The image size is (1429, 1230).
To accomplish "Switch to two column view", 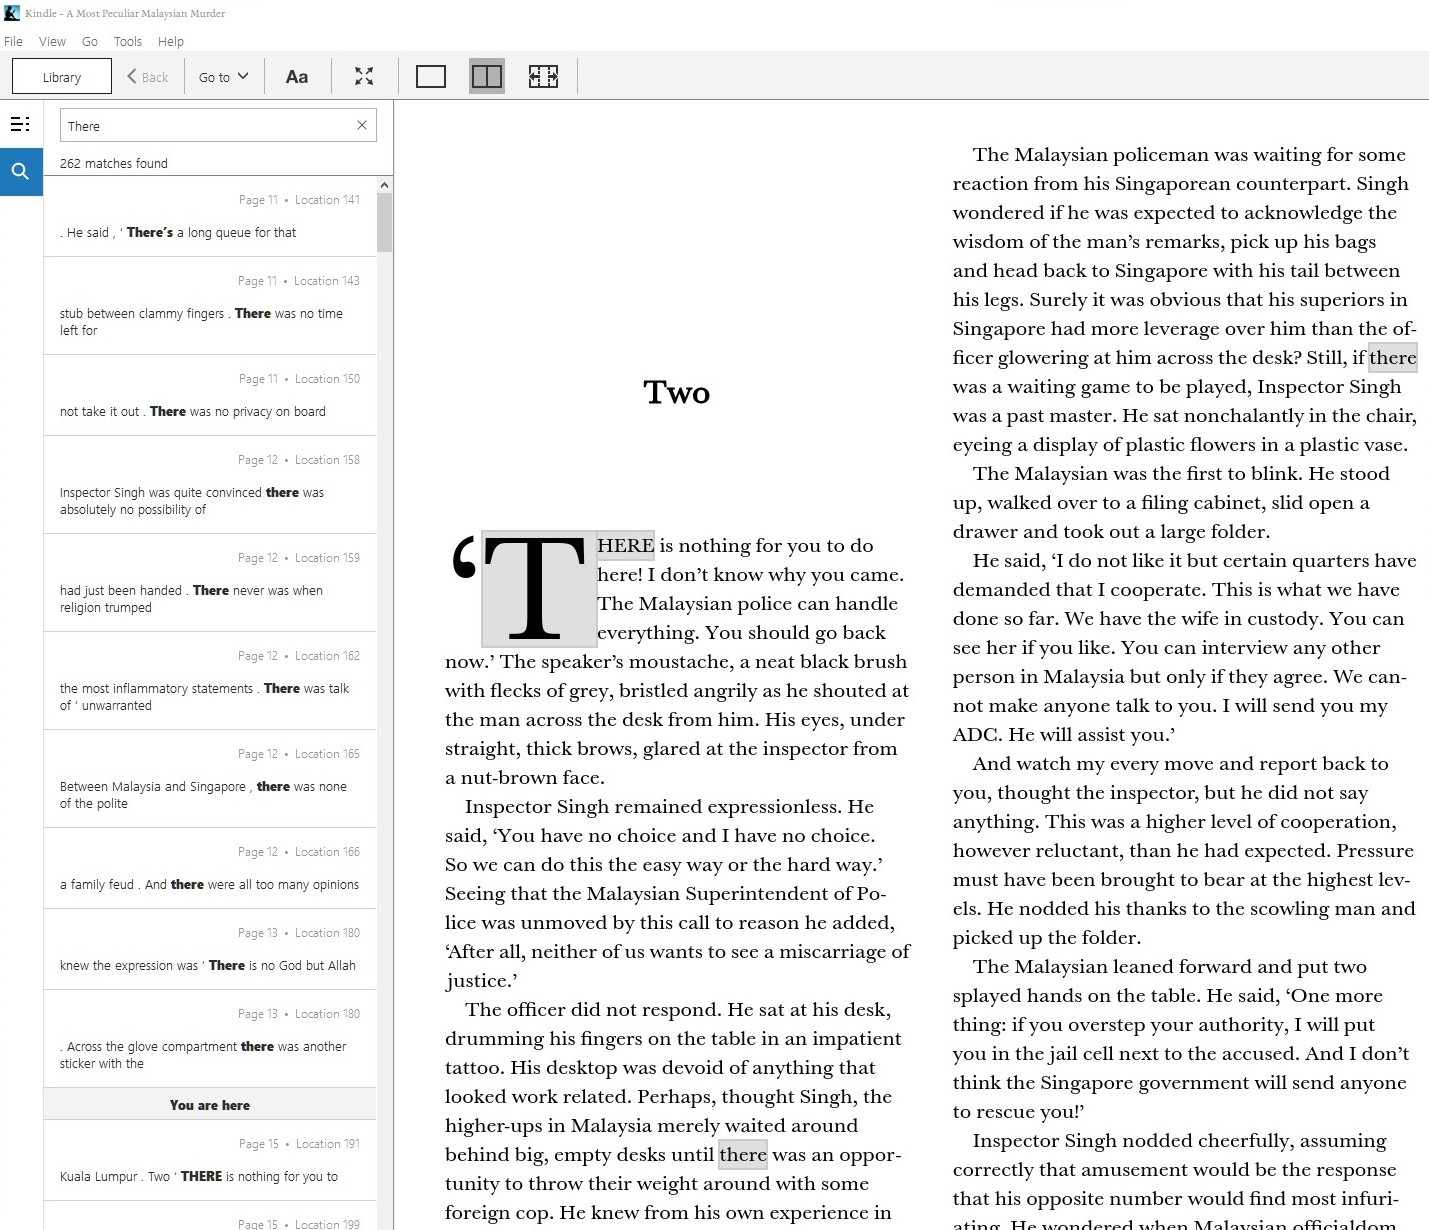I will pyautogui.click(x=487, y=77).
